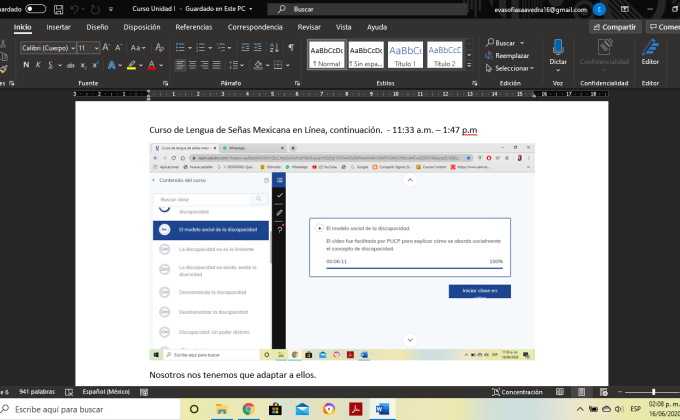Select the Título 1 style
680x420 pixels.
tap(405, 55)
